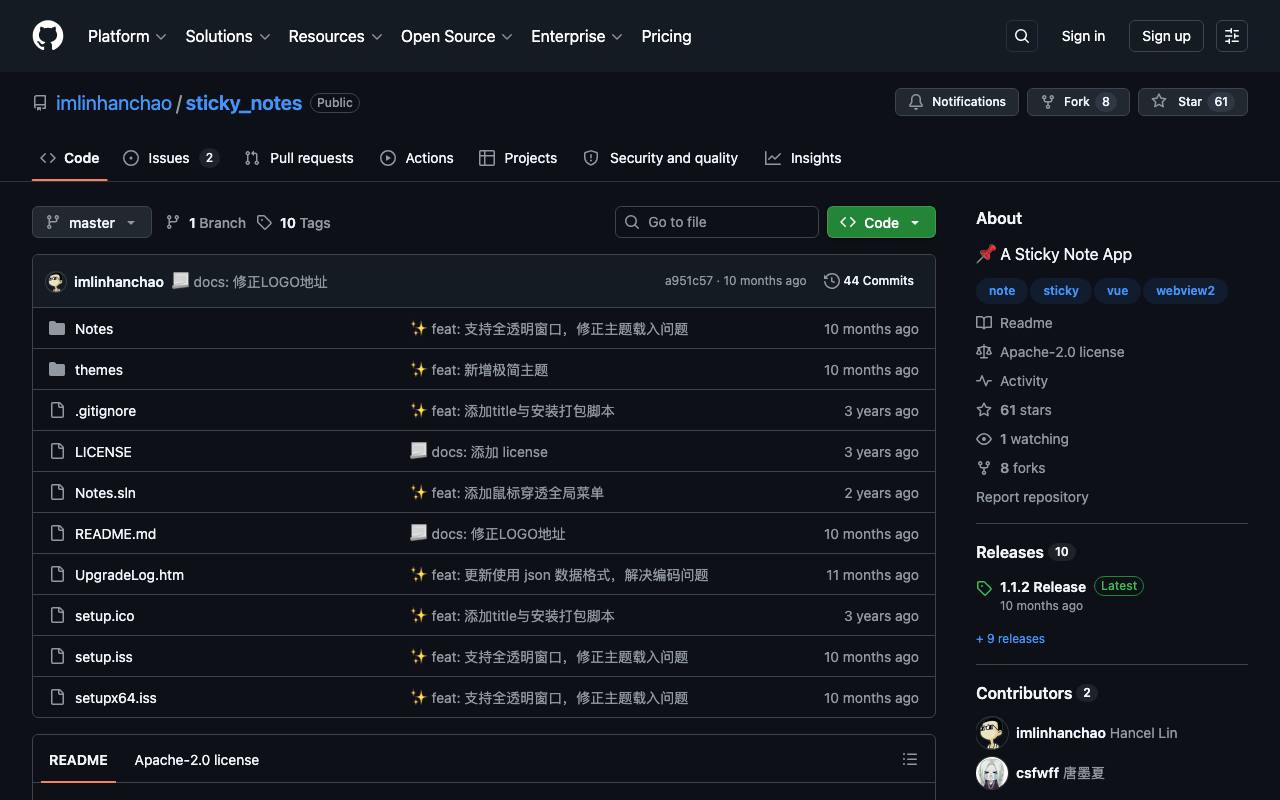The width and height of the screenshot is (1280, 800).
Task: Select the README tab below file list
Action: click(x=78, y=760)
